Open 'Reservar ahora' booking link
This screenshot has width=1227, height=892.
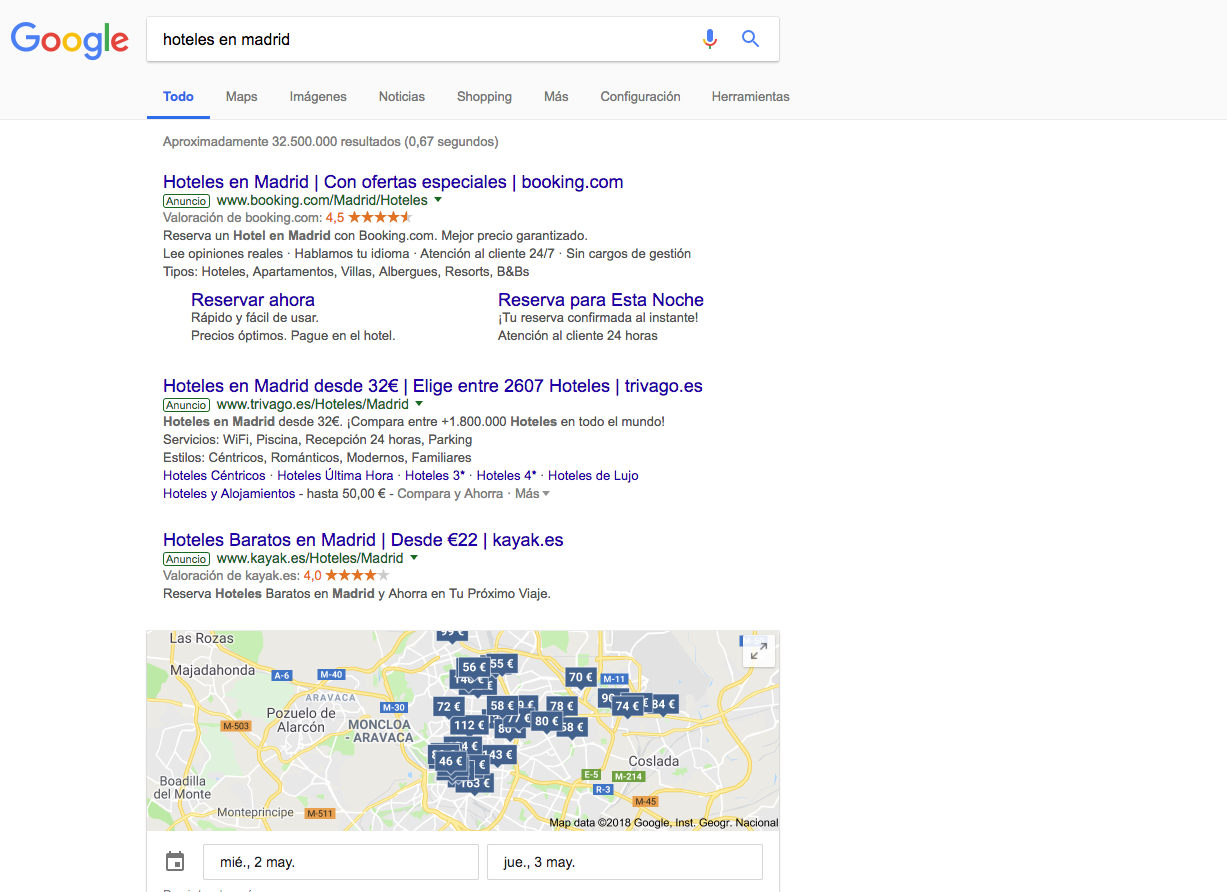point(253,300)
